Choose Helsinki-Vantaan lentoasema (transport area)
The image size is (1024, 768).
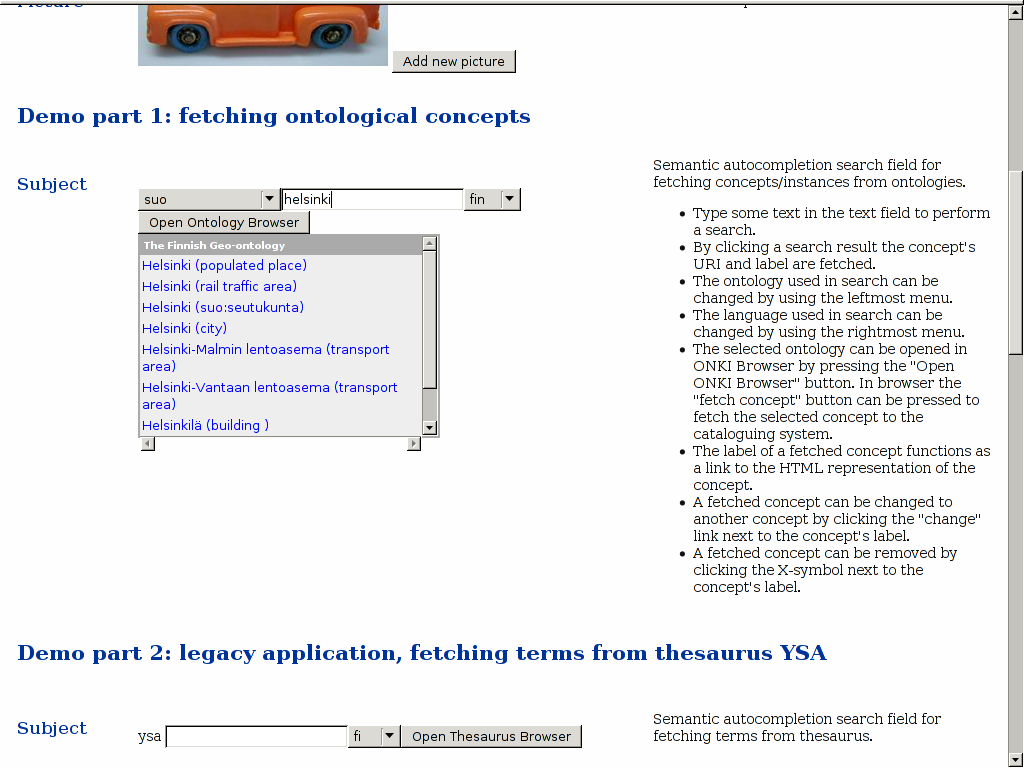270,395
